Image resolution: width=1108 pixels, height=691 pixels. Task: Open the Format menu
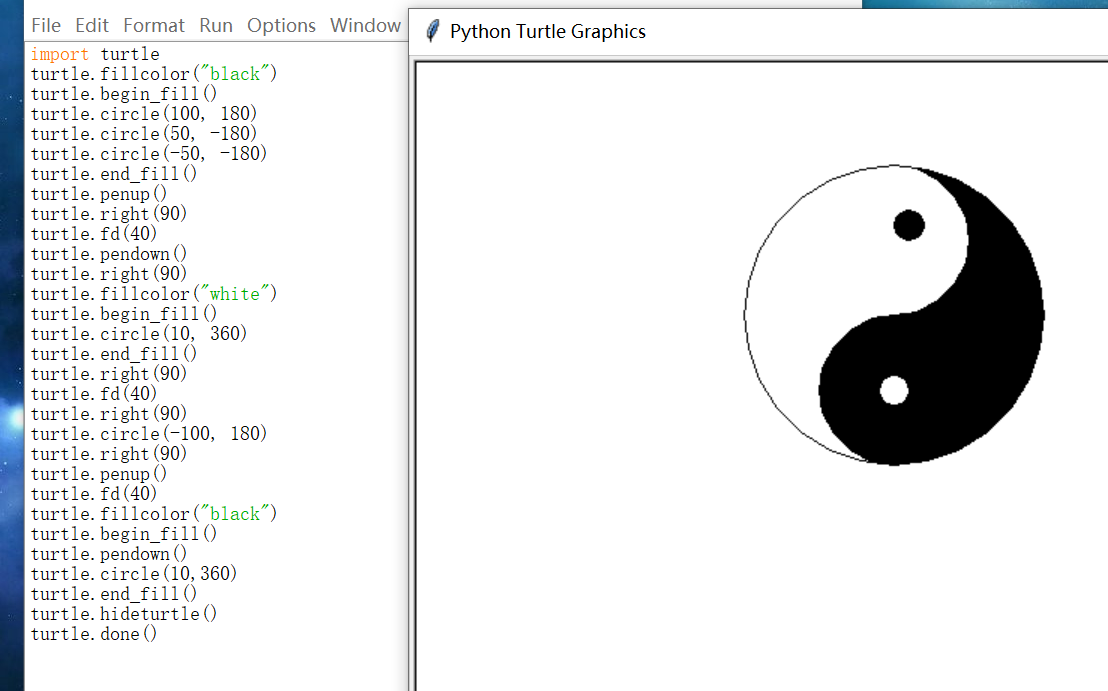[x=154, y=25]
